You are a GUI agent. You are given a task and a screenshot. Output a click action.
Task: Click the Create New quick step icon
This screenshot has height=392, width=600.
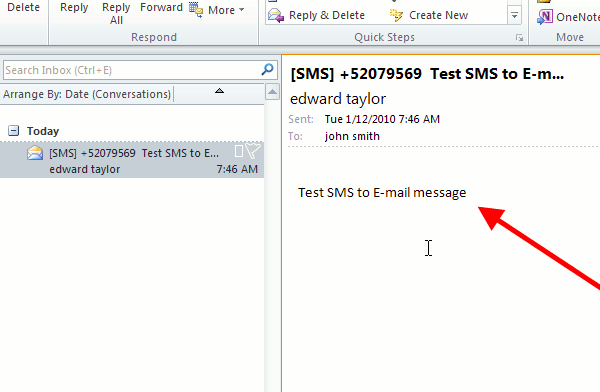pyautogui.click(x=396, y=15)
